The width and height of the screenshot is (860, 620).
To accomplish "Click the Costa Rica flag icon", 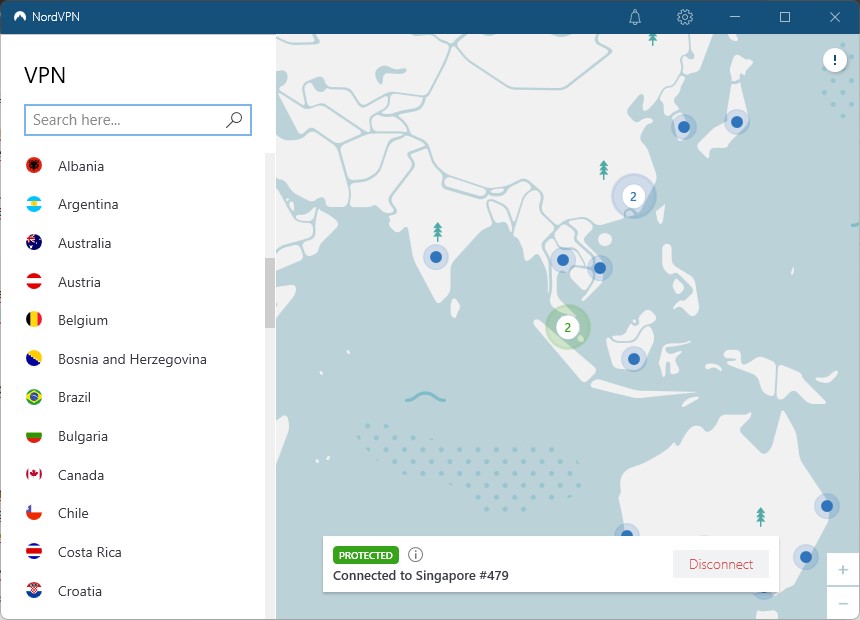I will (34, 551).
